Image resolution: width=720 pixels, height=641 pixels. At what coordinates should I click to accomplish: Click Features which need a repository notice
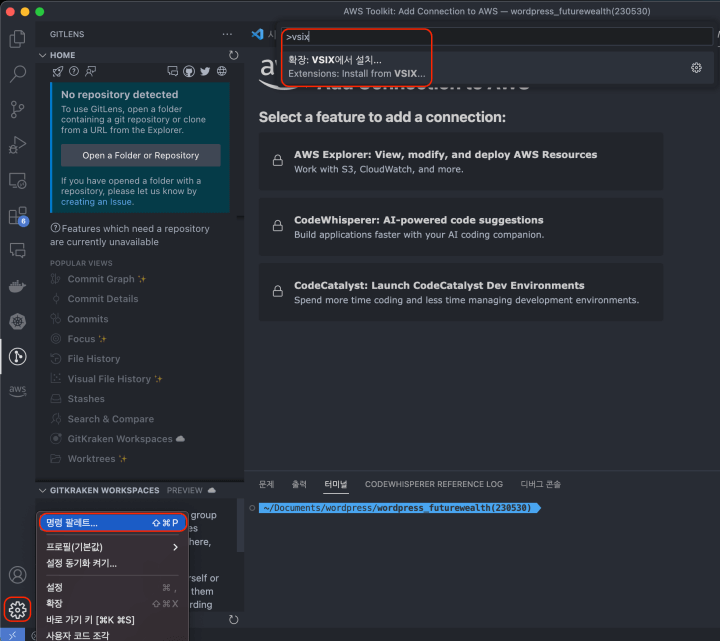click(x=130, y=235)
